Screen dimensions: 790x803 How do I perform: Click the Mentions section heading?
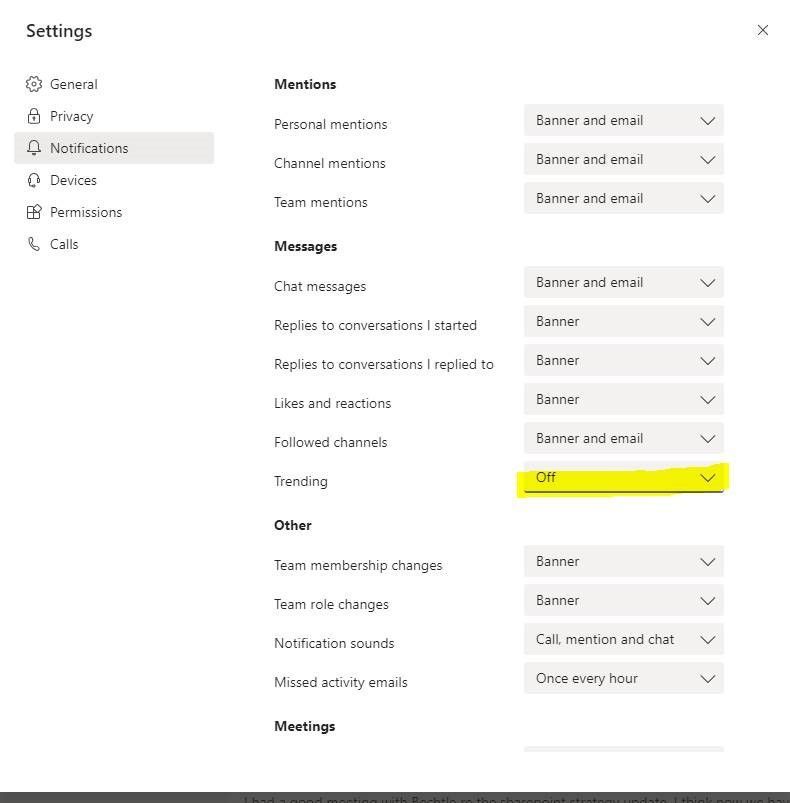[305, 84]
